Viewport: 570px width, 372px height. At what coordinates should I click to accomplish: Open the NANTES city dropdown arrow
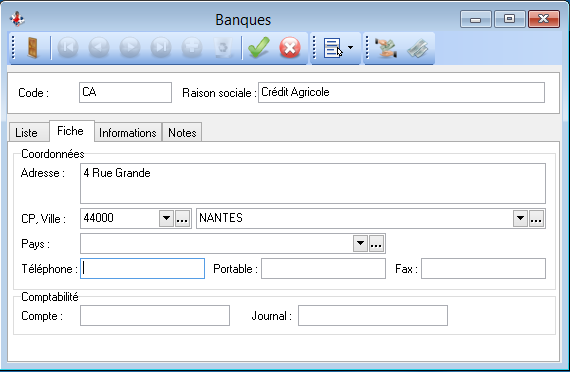[521, 219]
